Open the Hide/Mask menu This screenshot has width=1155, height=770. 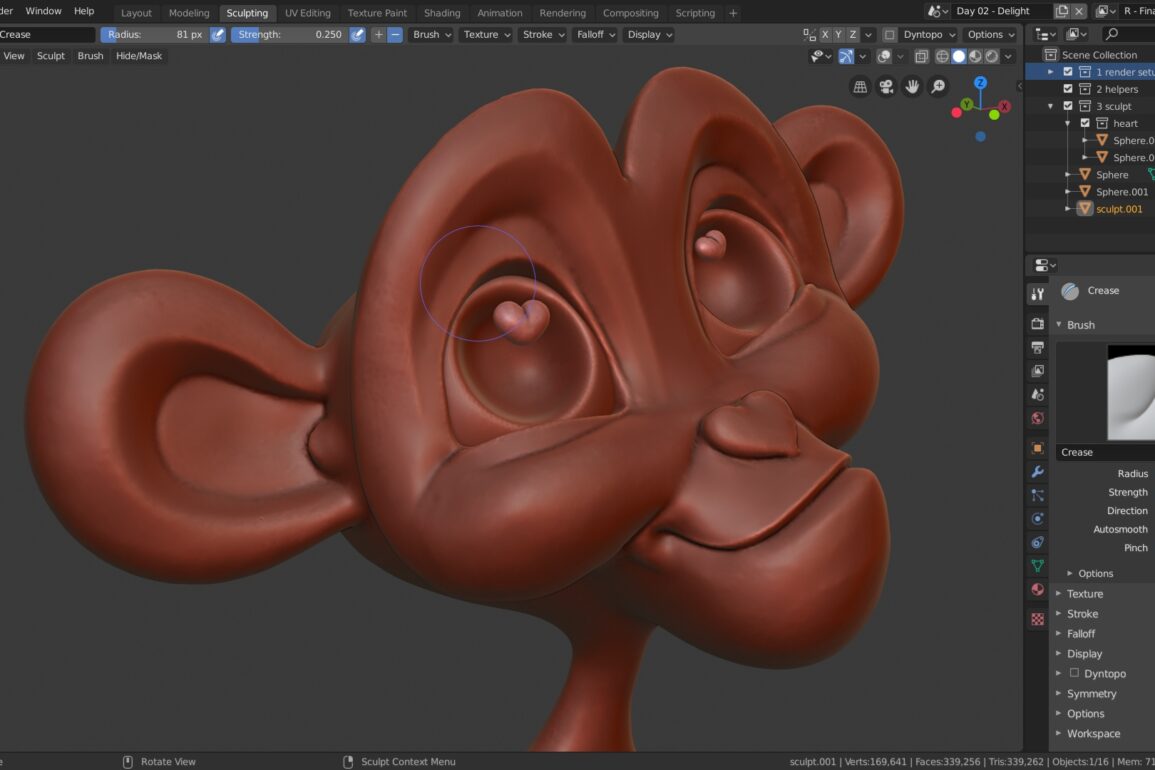tap(138, 56)
